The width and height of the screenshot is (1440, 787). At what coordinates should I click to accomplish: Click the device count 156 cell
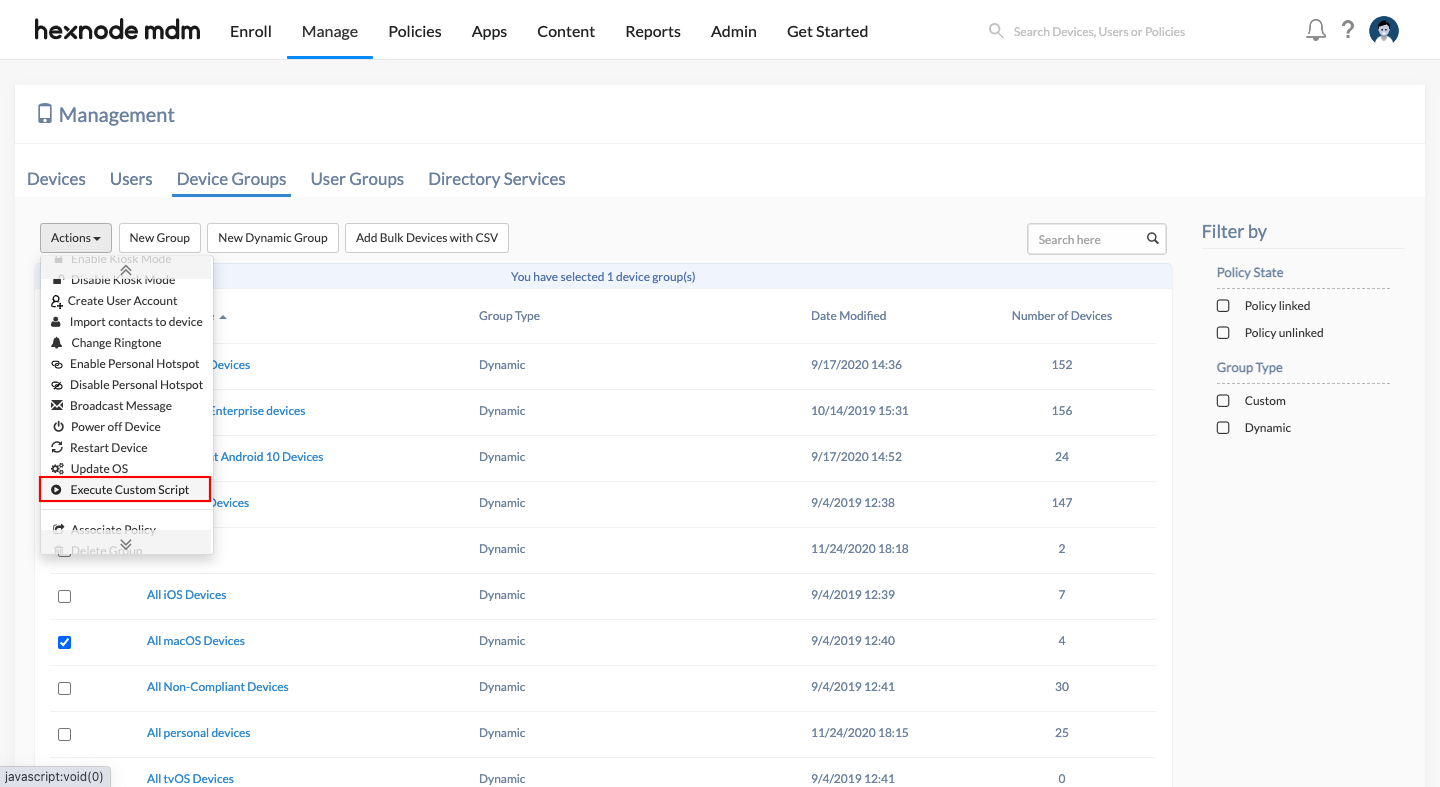(x=1062, y=411)
